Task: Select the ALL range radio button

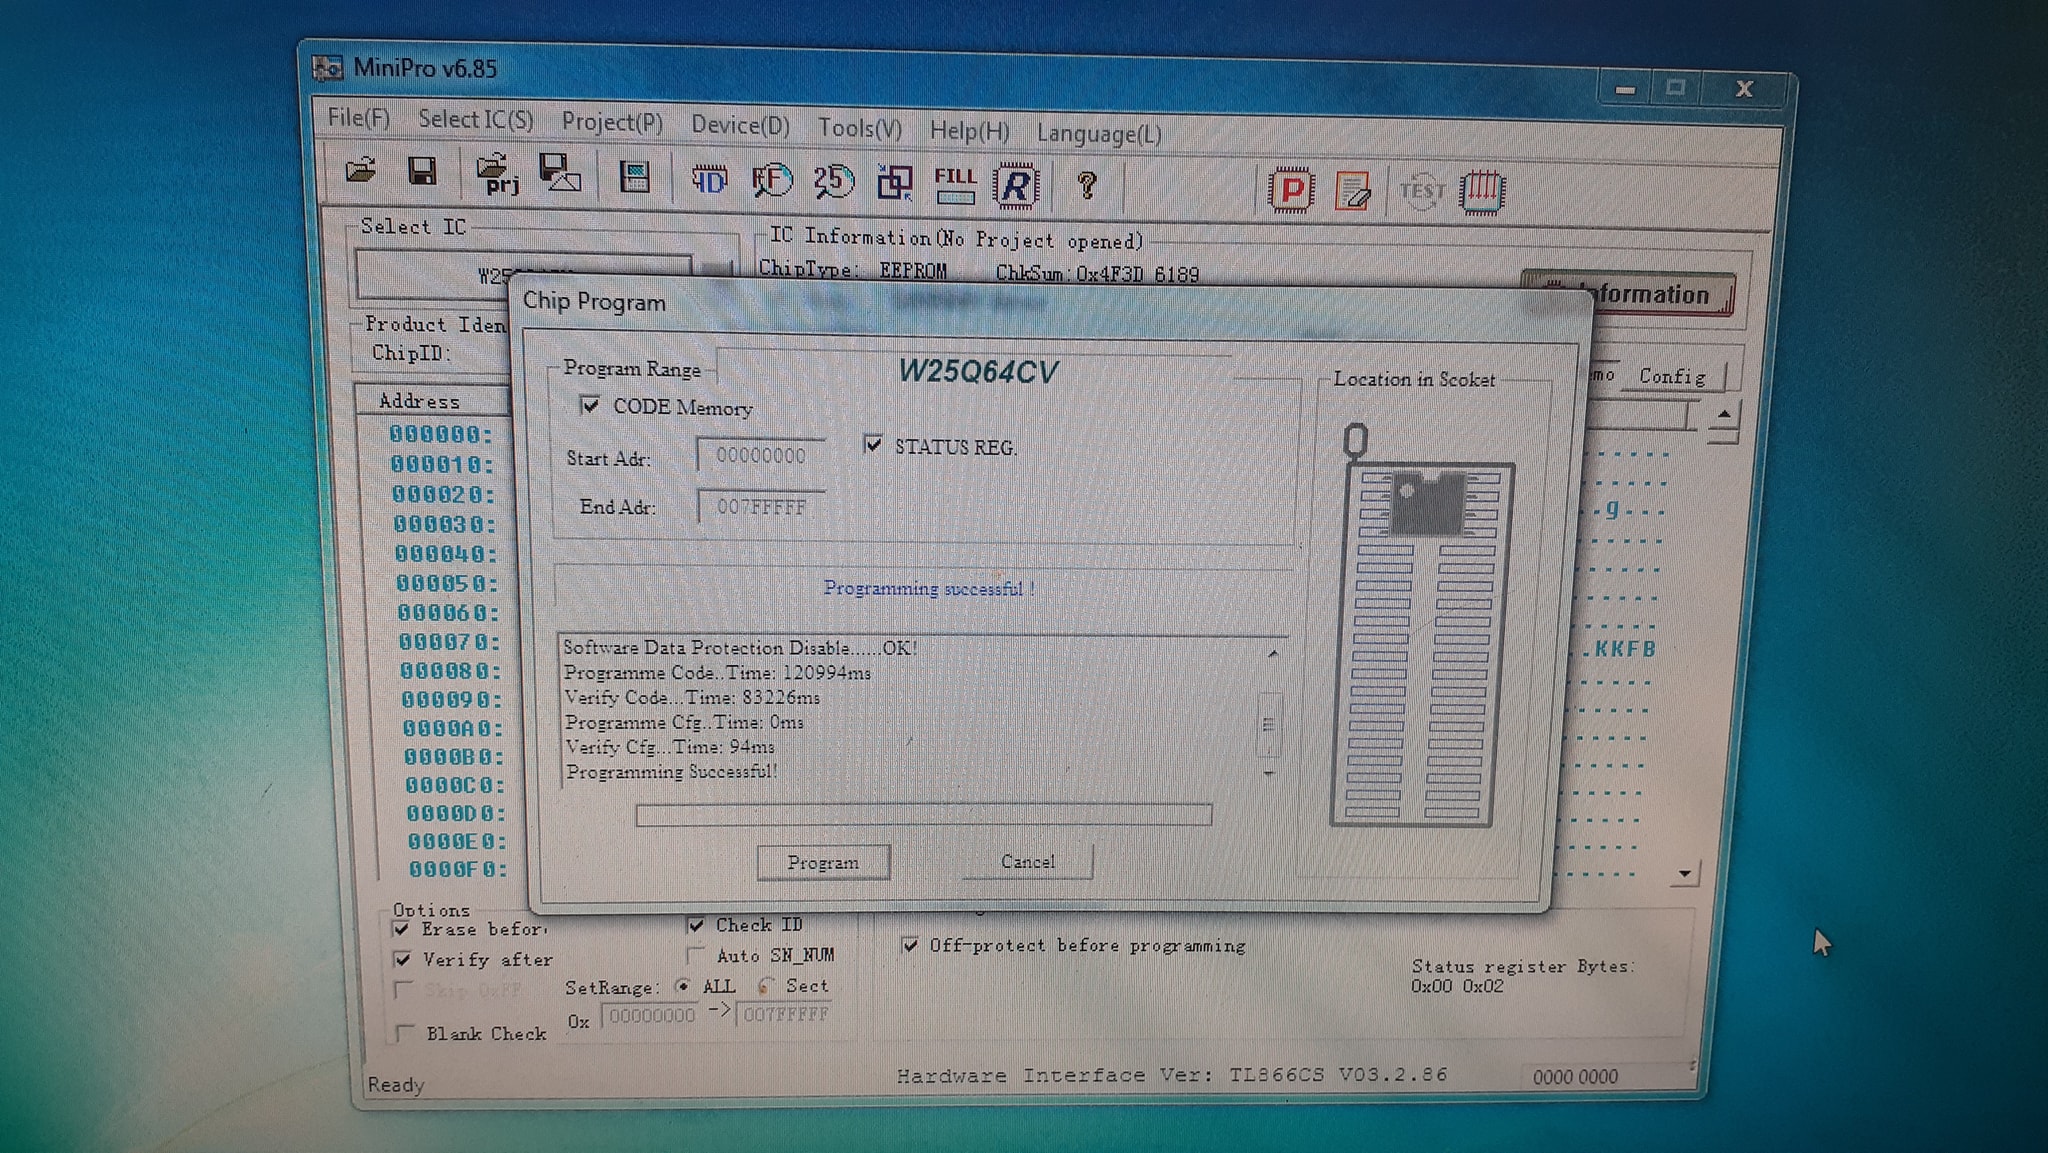Action: pos(683,986)
